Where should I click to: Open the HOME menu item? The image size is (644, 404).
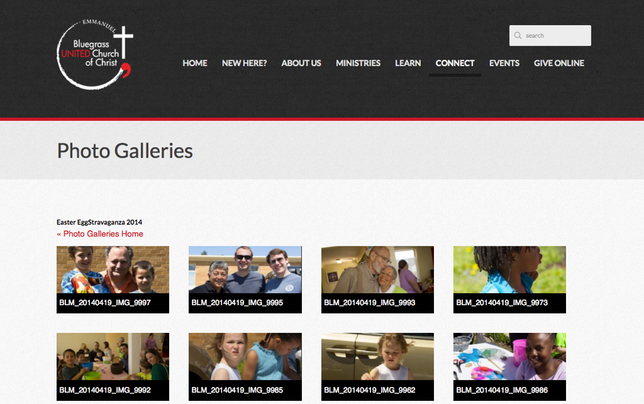195,63
